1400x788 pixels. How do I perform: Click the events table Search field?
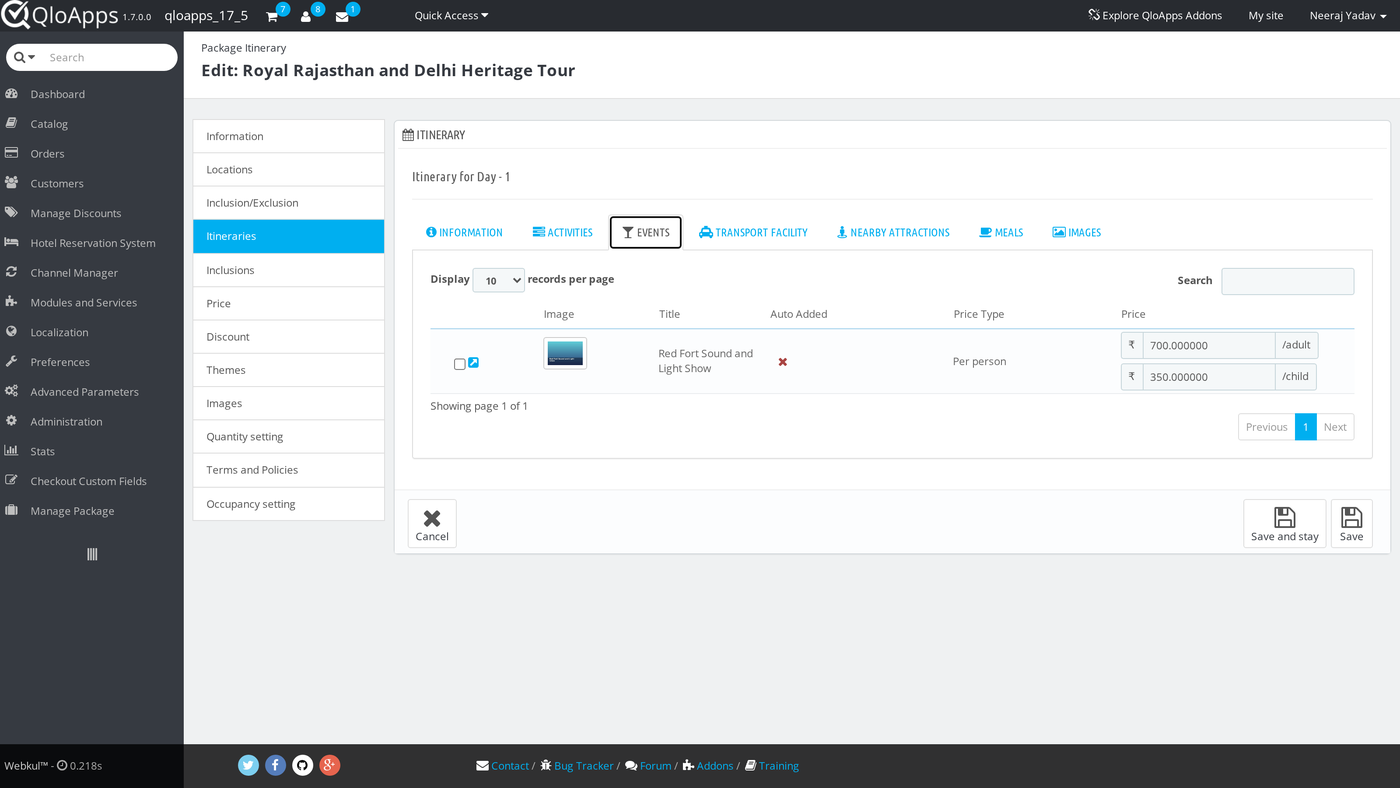tap(1288, 281)
